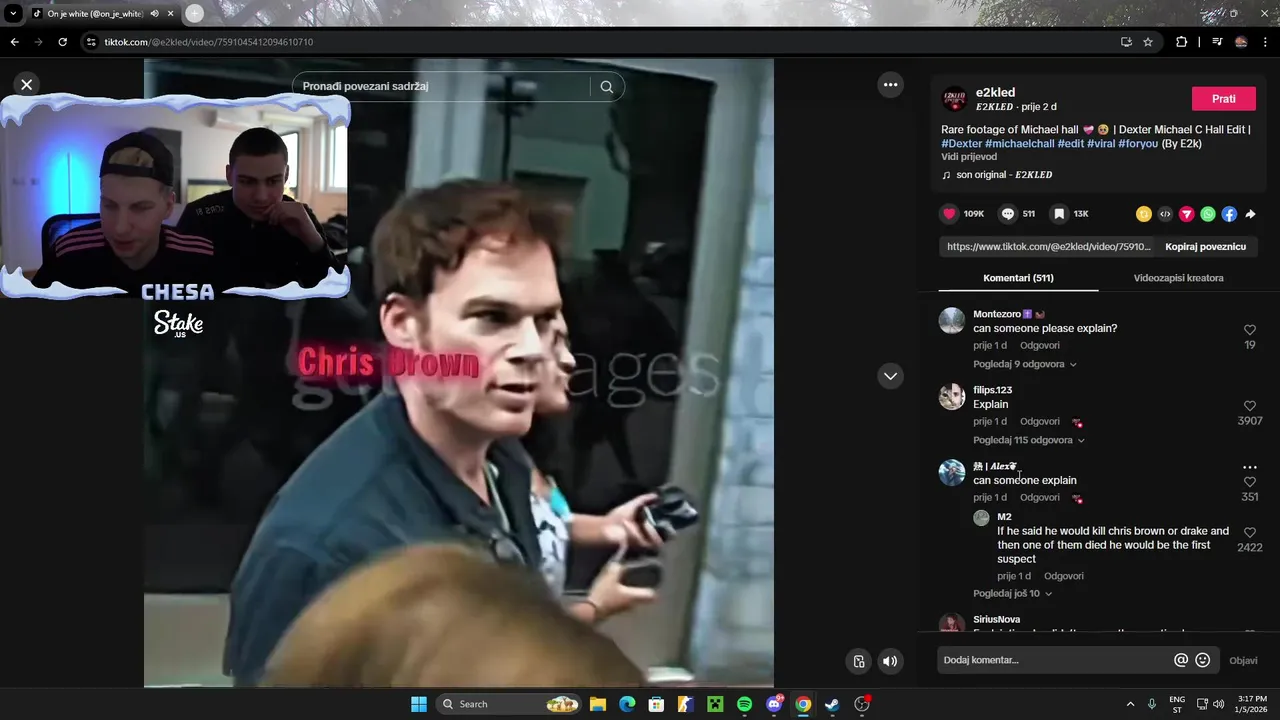Click the taskbar Search box
This screenshot has height=720, width=1280.
pos(510,704)
